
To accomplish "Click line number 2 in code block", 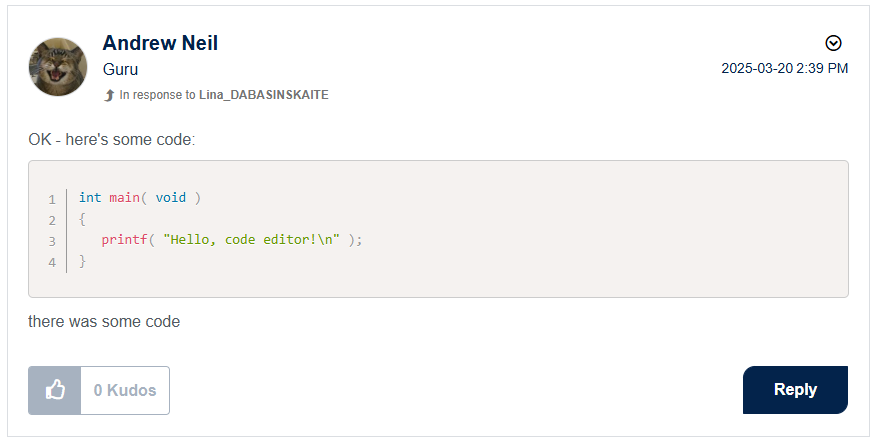I will pyautogui.click(x=52, y=220).
